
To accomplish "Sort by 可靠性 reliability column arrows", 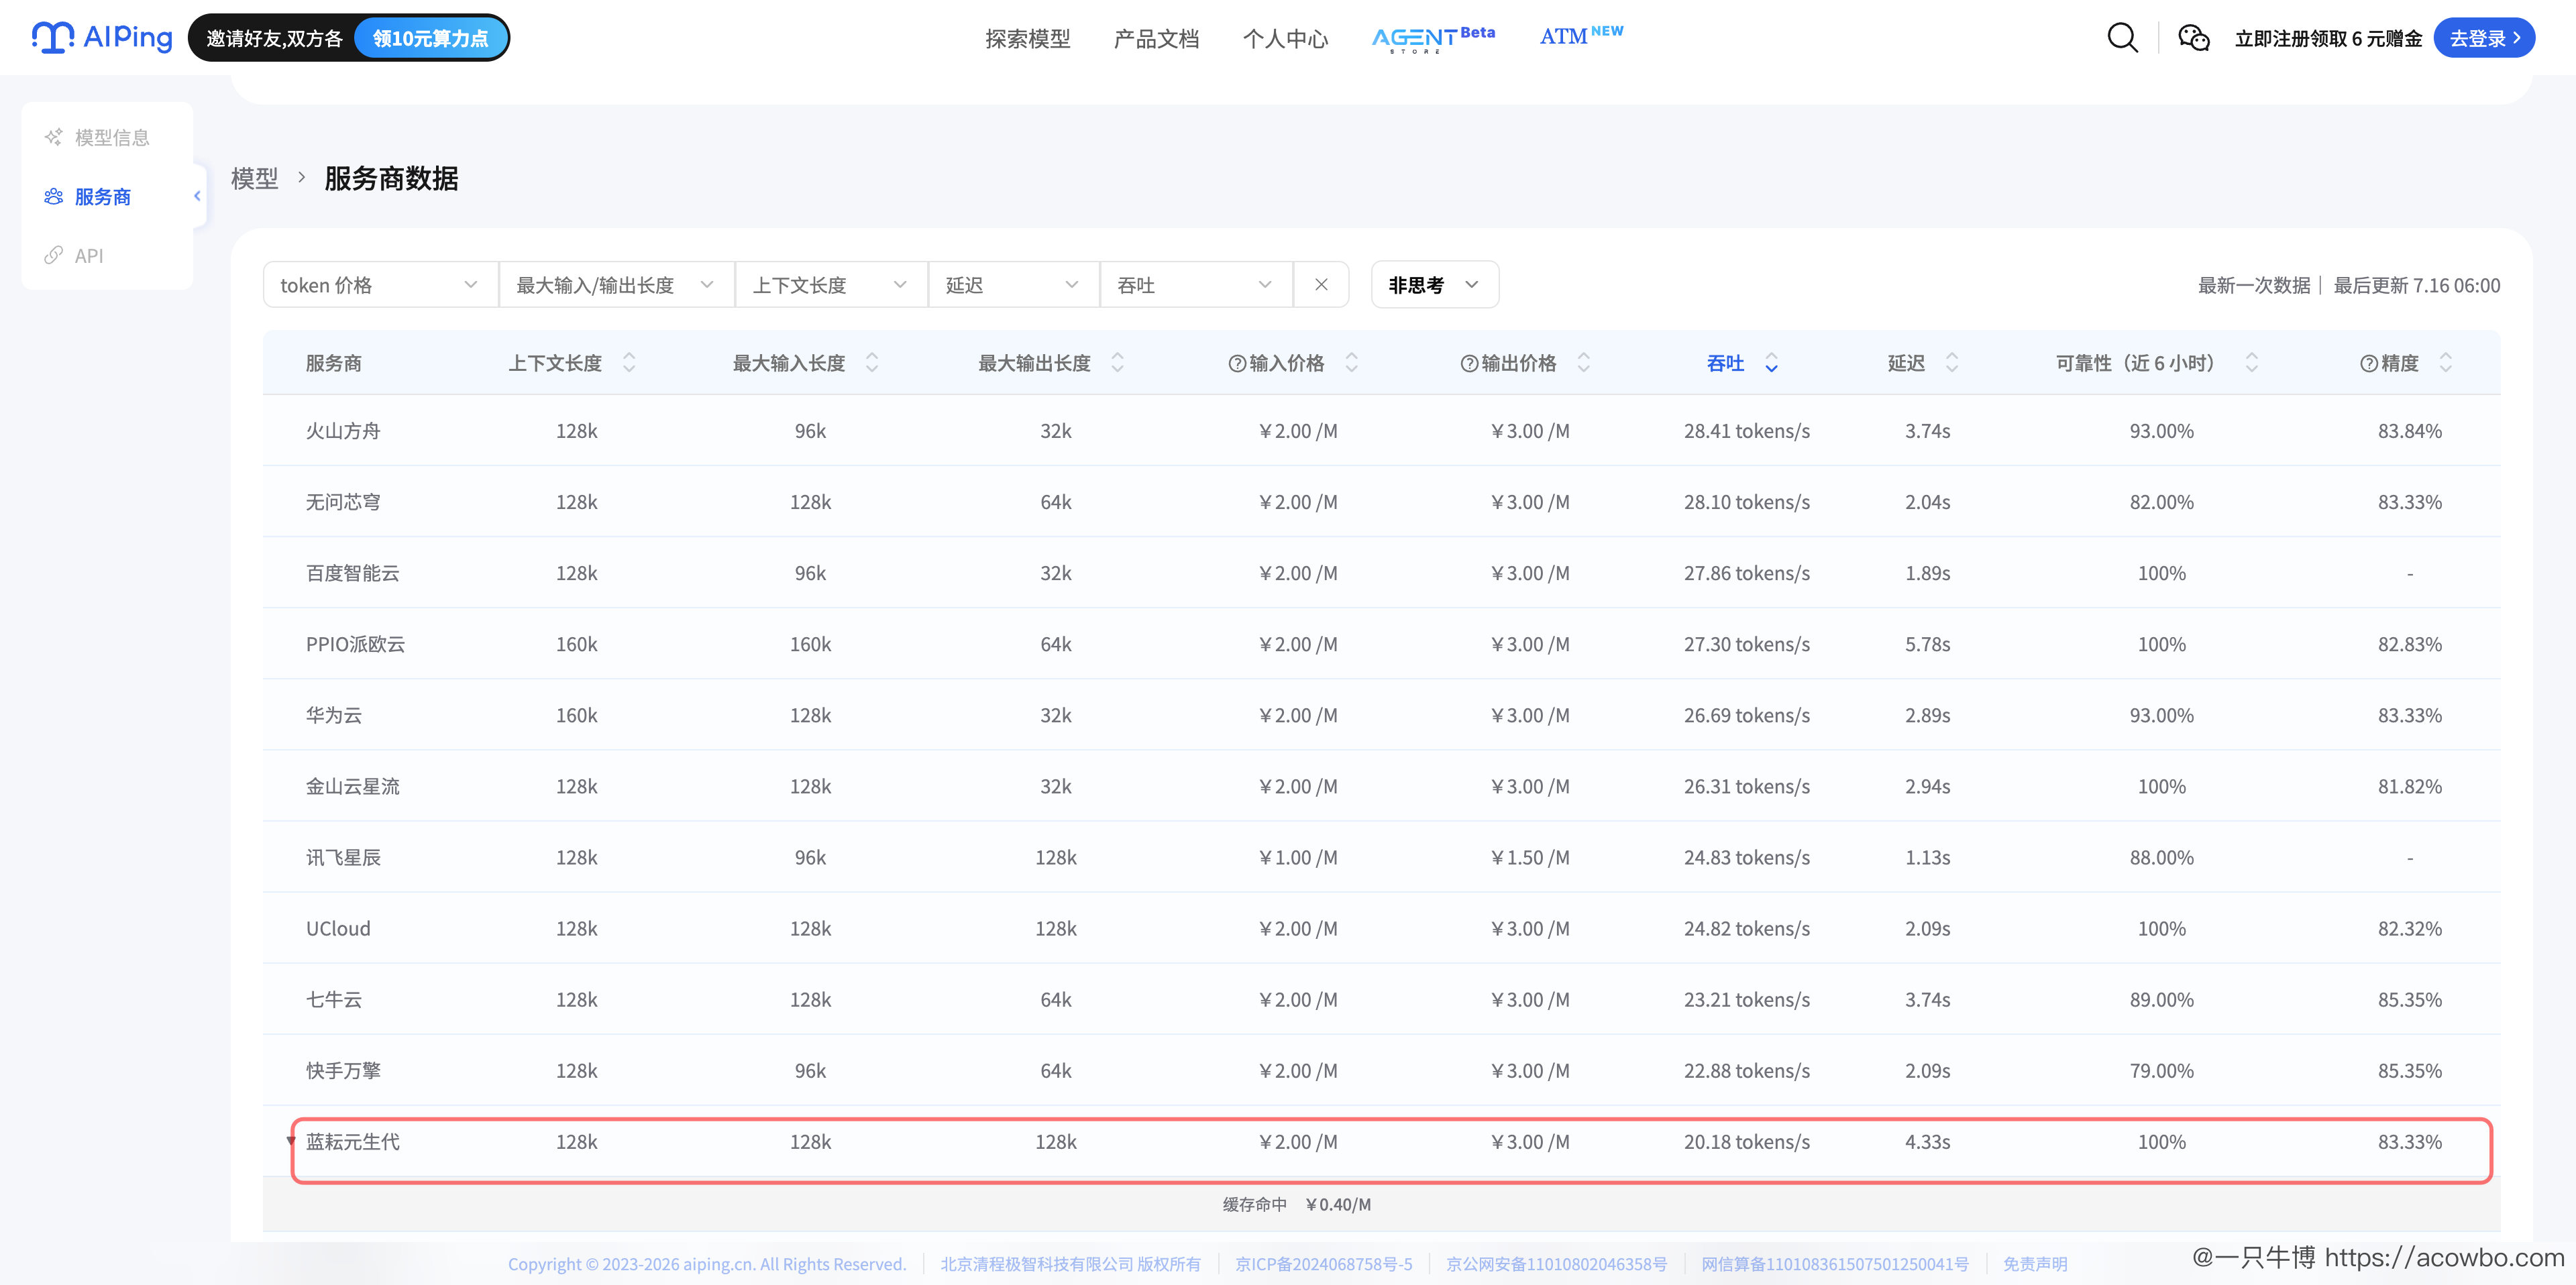I will (x=2252, y=362).
